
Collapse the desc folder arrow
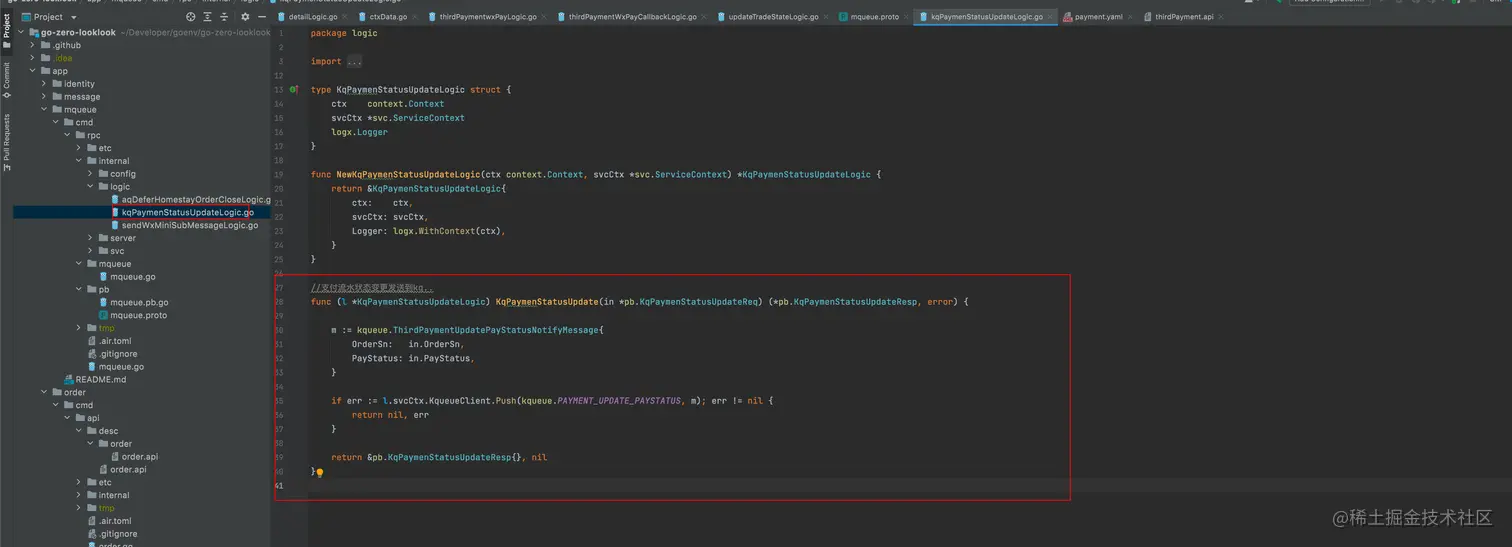[x=79, y=431]
